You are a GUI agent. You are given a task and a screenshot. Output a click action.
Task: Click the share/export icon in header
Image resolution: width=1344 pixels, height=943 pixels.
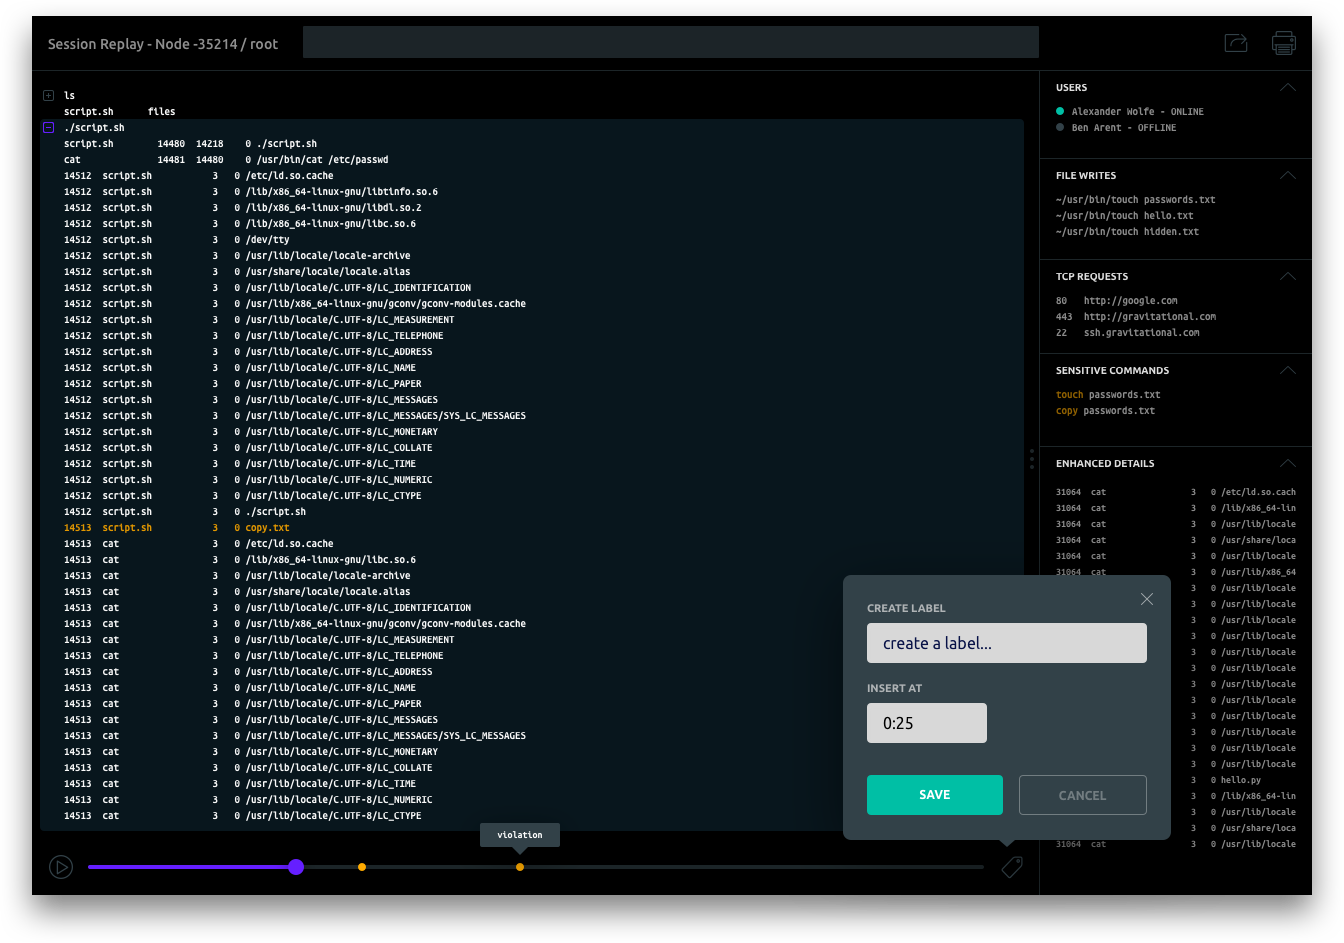pos(1236,43)
